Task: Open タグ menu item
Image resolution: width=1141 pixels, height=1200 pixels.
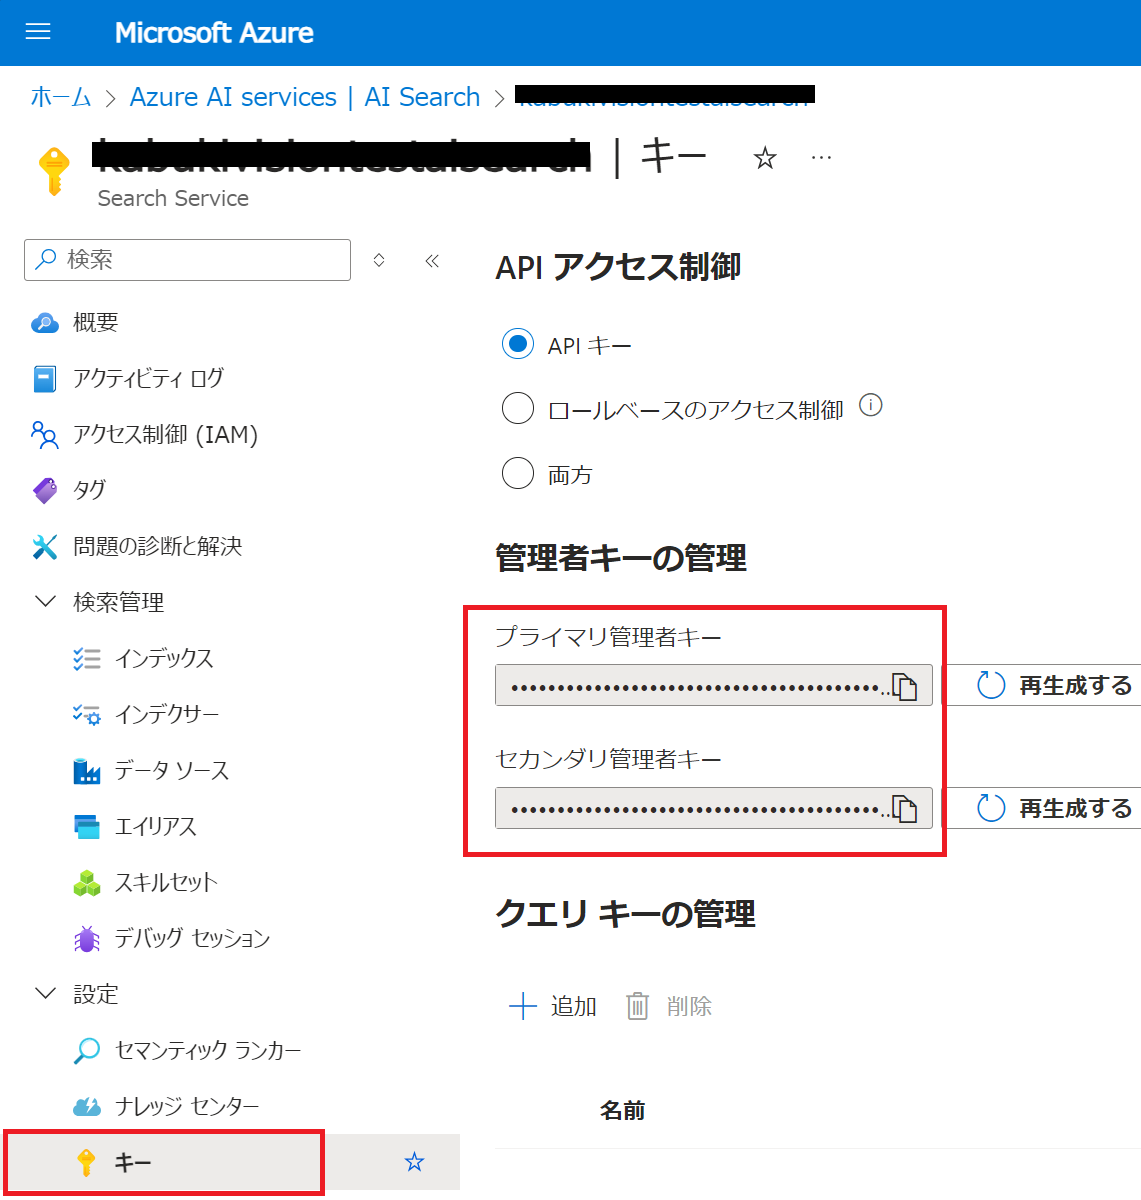Action: [x=89, y=490]
